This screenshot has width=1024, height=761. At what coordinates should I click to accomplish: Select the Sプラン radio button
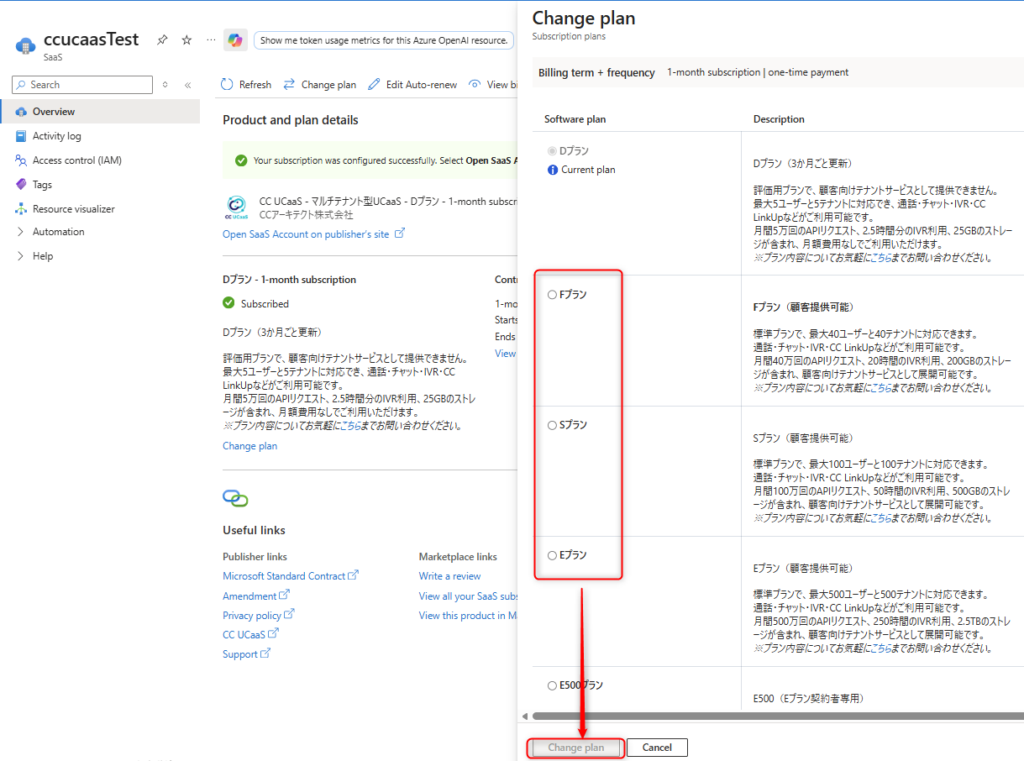pos(552,425)
